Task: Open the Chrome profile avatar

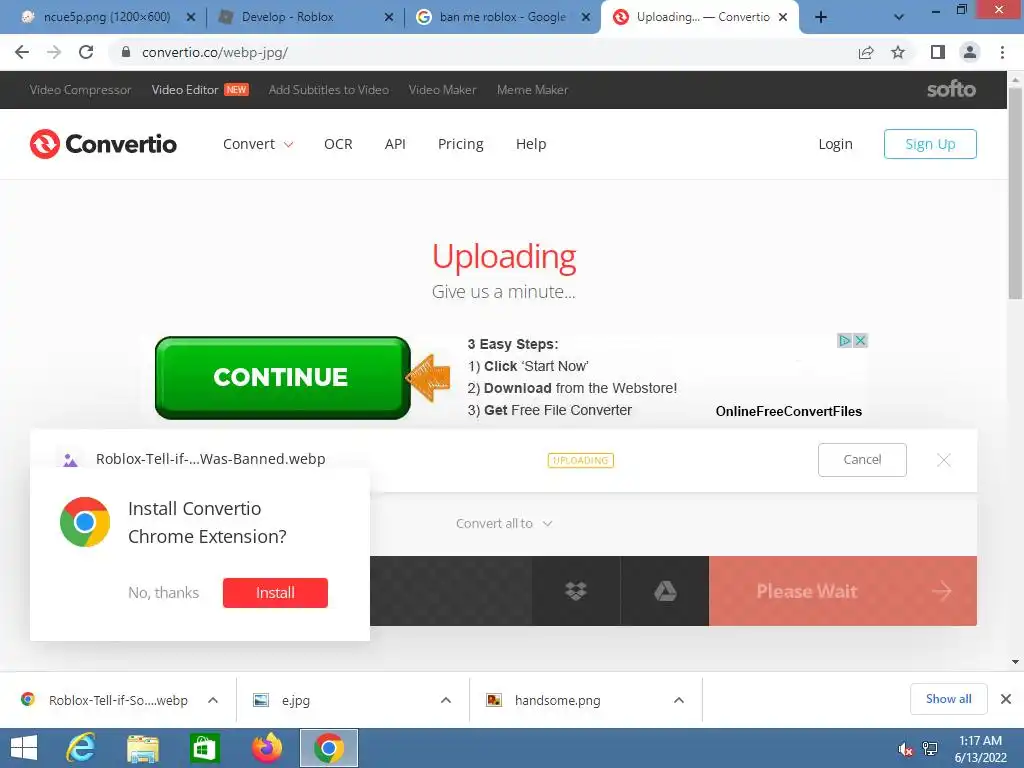Action: 970,52
